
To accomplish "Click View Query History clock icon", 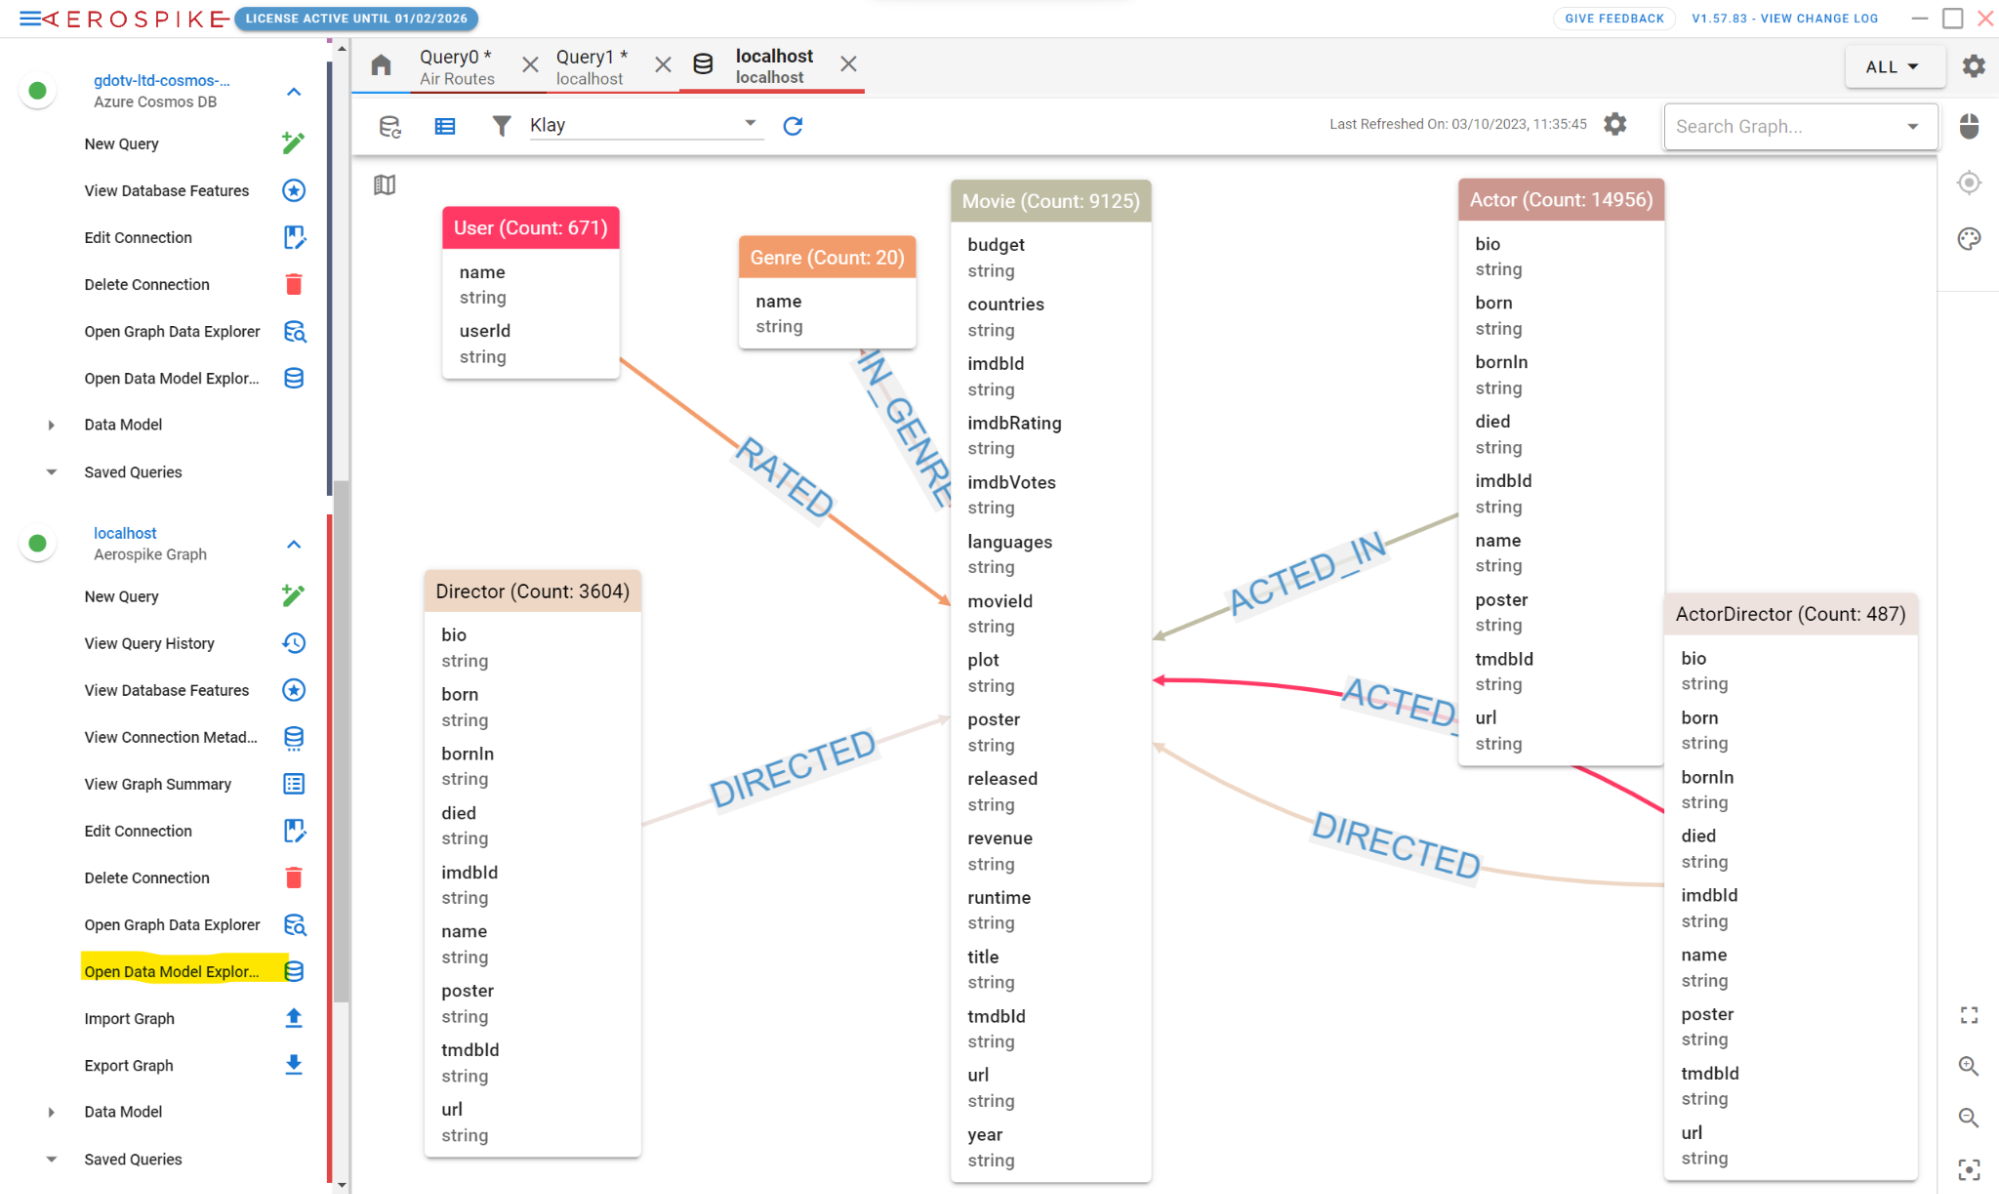I will [x=293, y=643].
